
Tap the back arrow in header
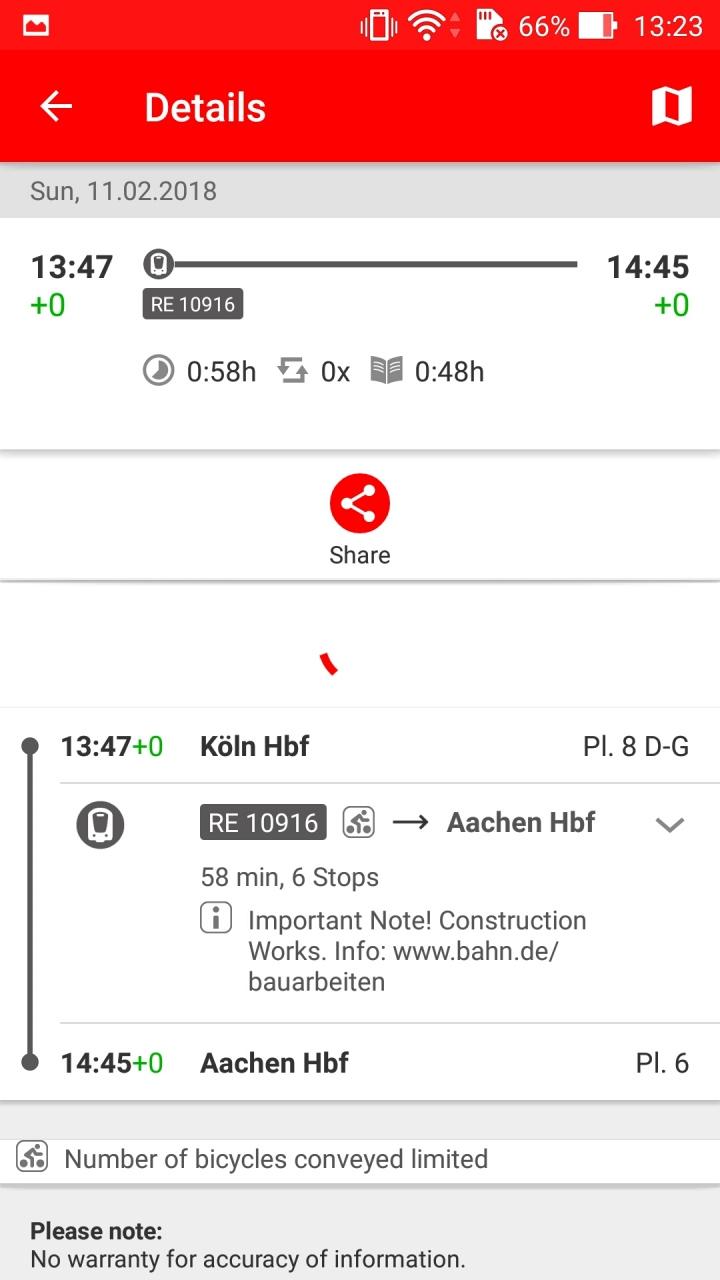56,107
